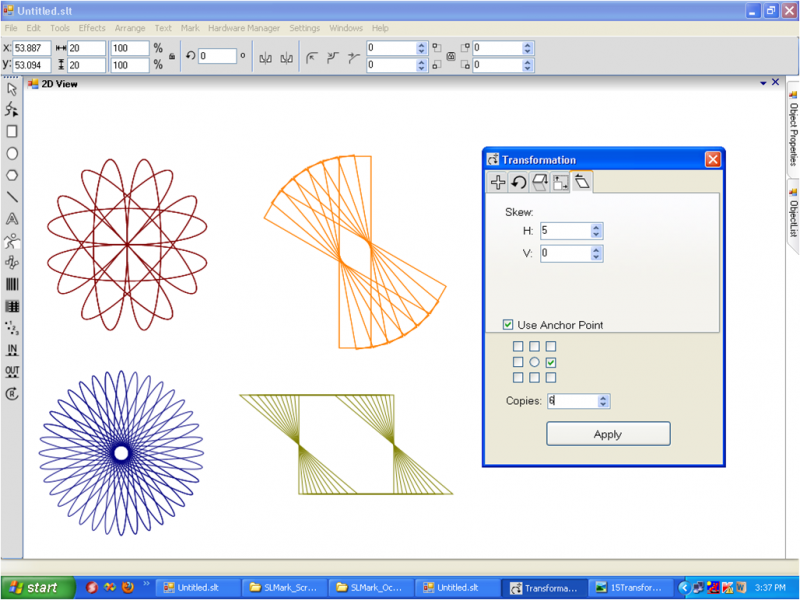
Task: Check the top-left anchor point box
Action: coord(518,347)
